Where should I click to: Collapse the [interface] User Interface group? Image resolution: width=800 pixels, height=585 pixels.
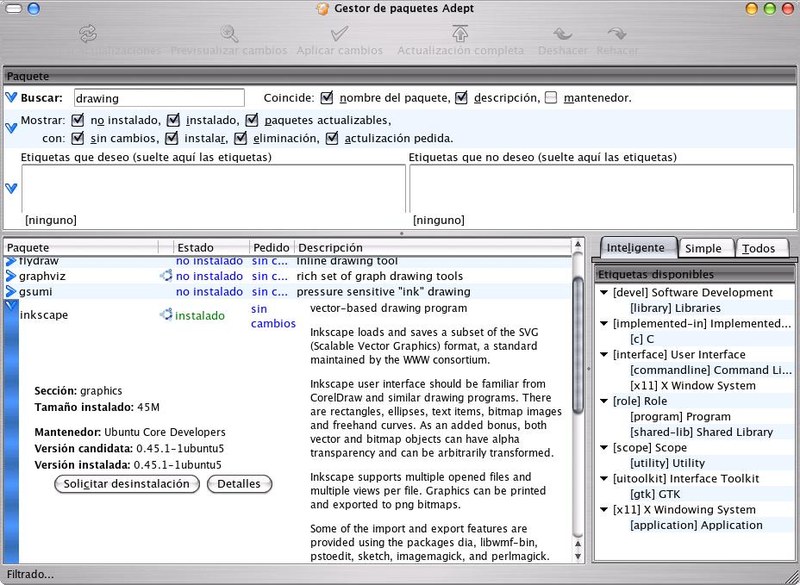(x=604, y=354)
